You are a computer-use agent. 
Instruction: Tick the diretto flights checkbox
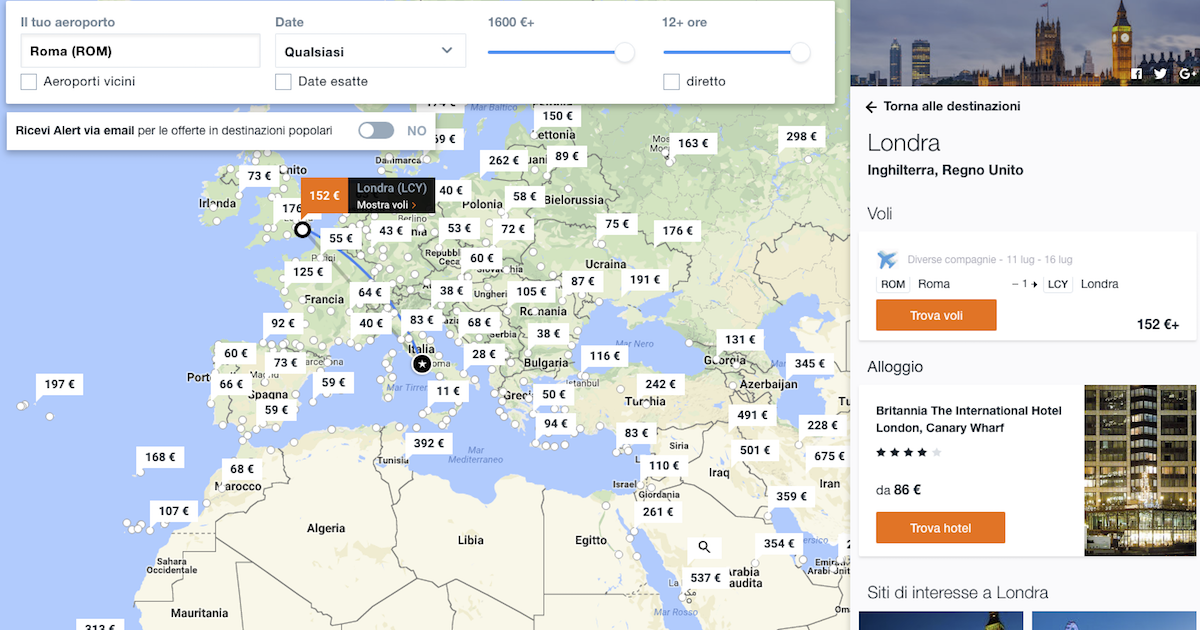point(671,81)
